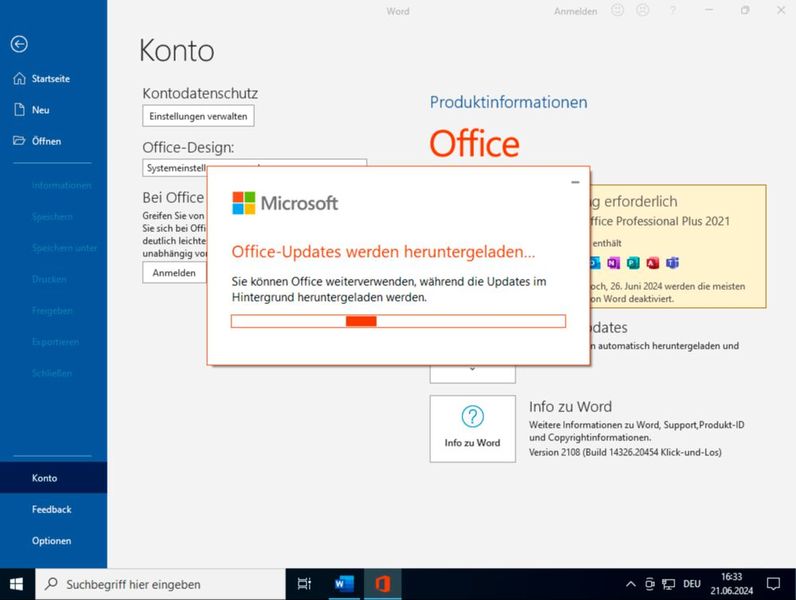This screenshot has height=600, width=796.
Task: Open the Windows Start menu
Action: coord(16,584)
